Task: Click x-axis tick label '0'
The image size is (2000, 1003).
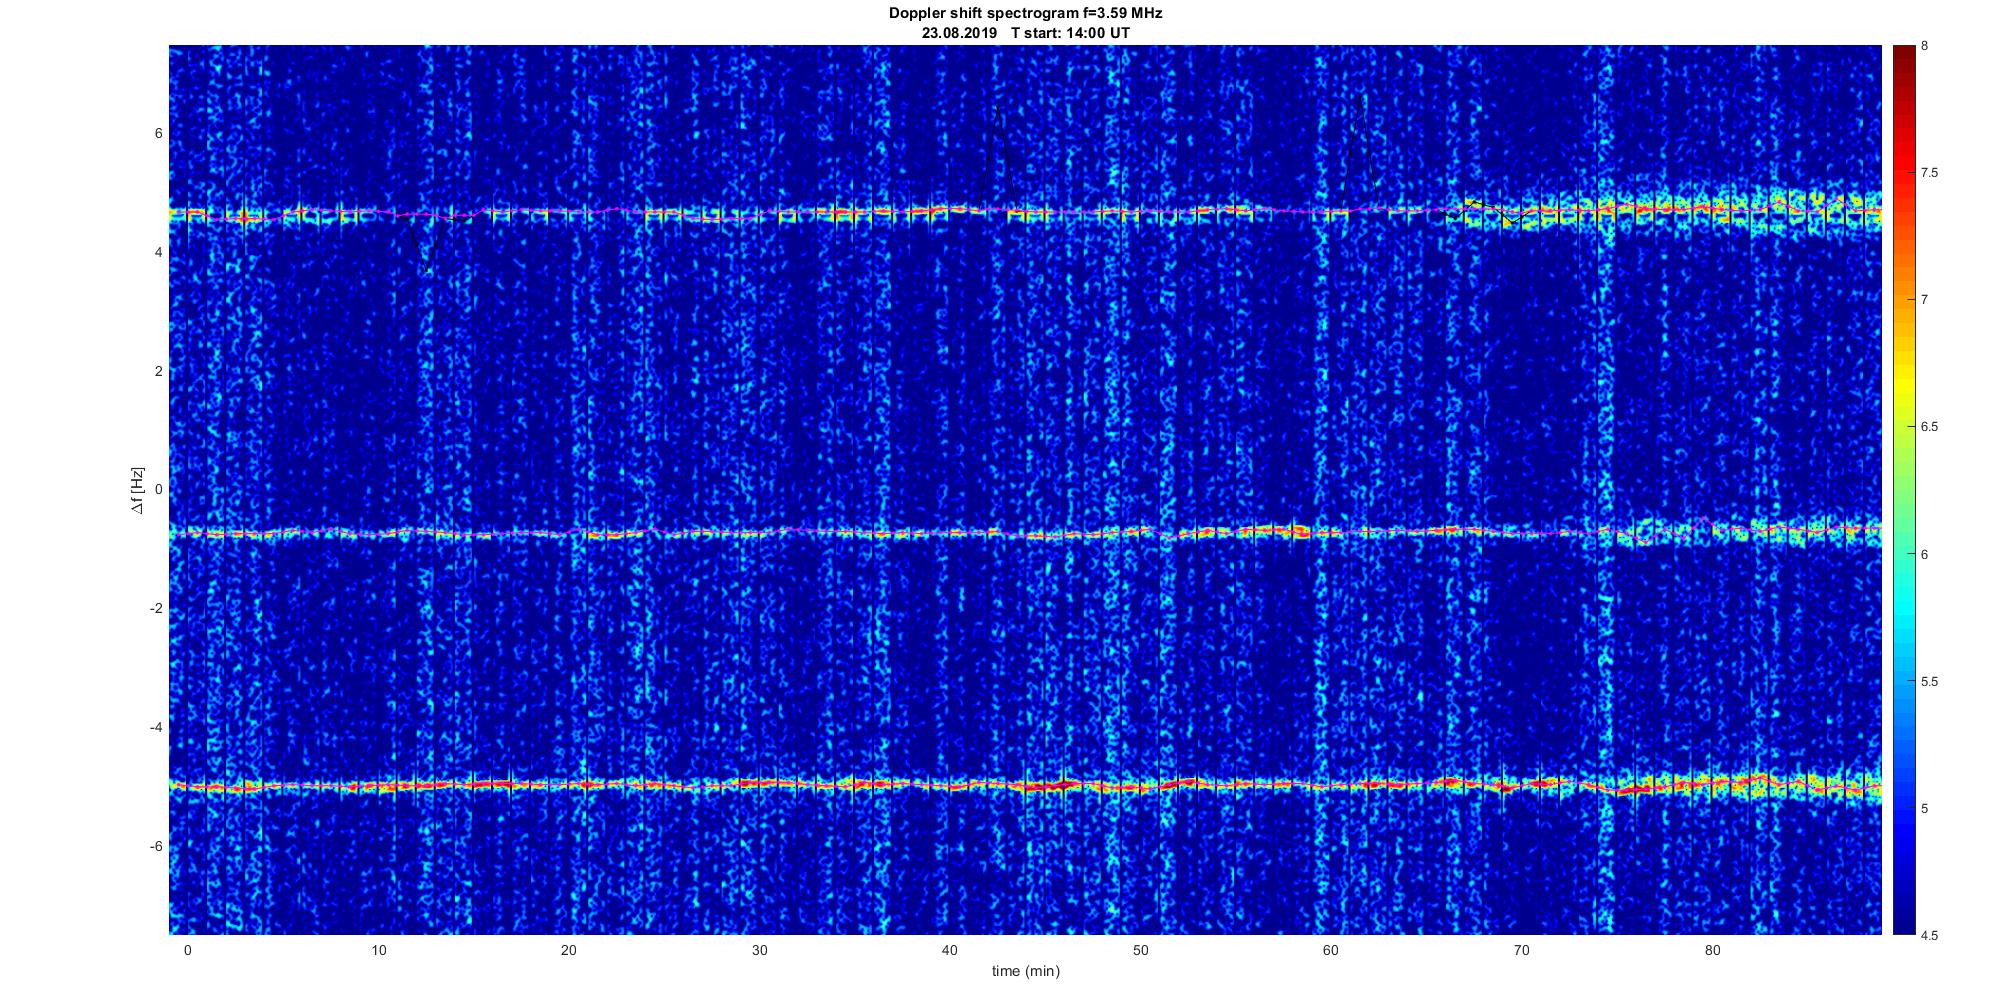Action: pos(187,950)
